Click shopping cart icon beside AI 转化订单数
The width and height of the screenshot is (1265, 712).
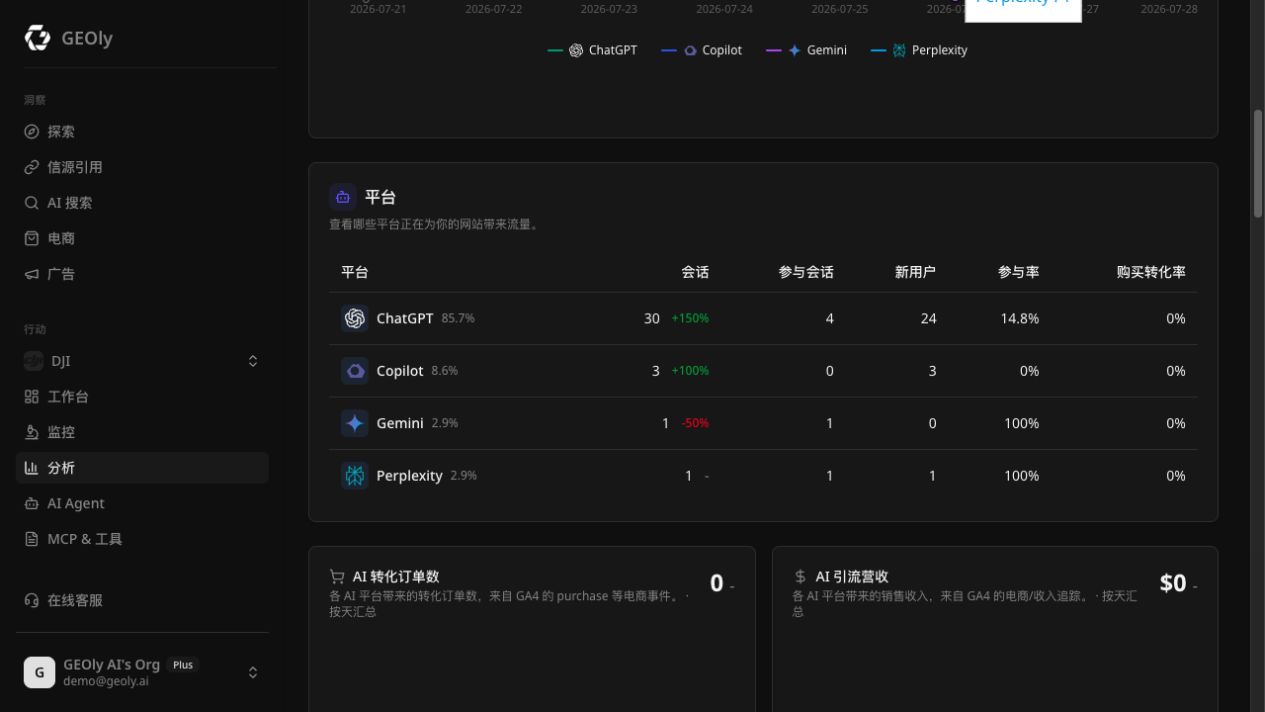point(337,577)
